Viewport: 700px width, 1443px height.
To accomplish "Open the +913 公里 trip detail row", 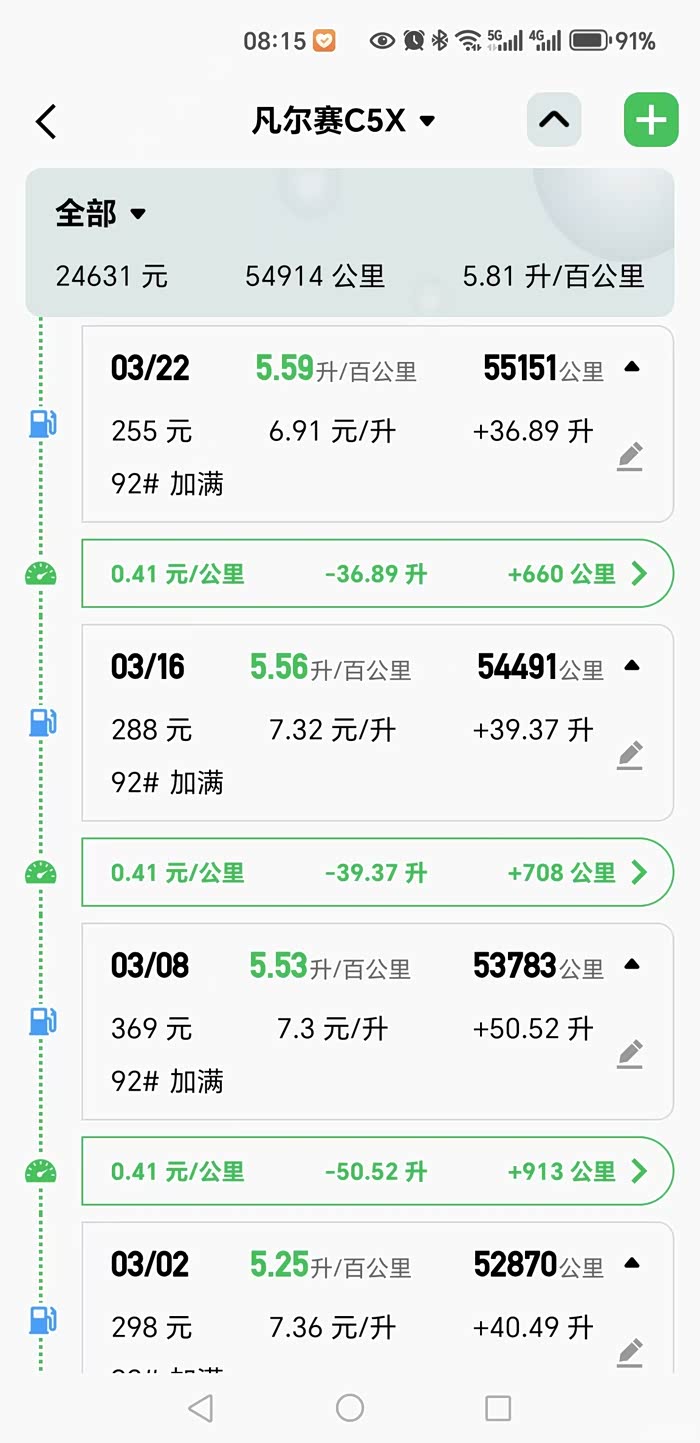I will [x=377, y=1171].
